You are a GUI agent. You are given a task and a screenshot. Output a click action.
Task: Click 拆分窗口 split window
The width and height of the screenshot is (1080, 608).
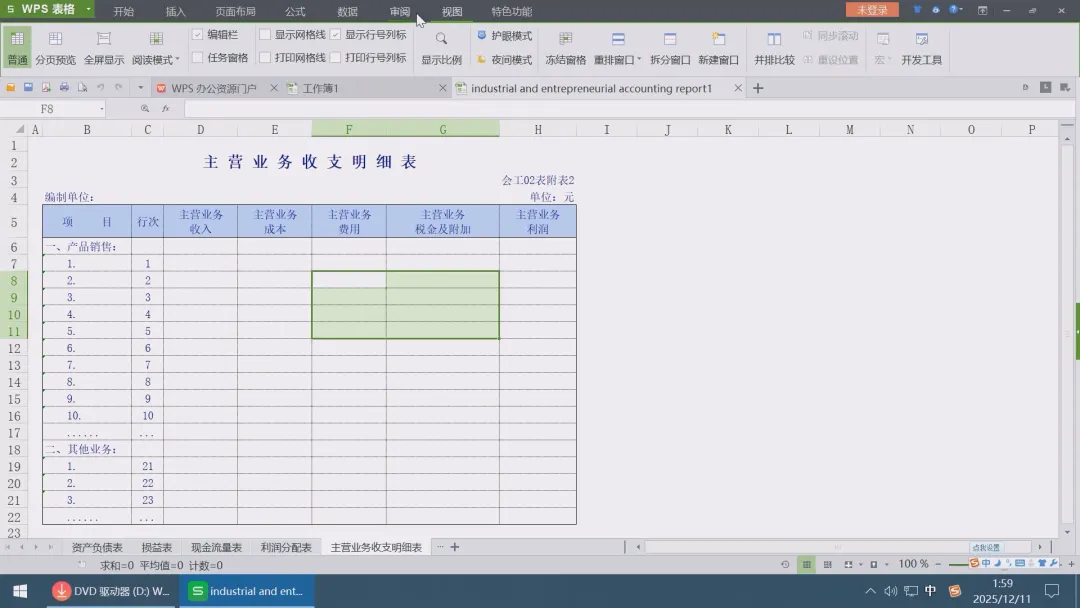point(670,47)
